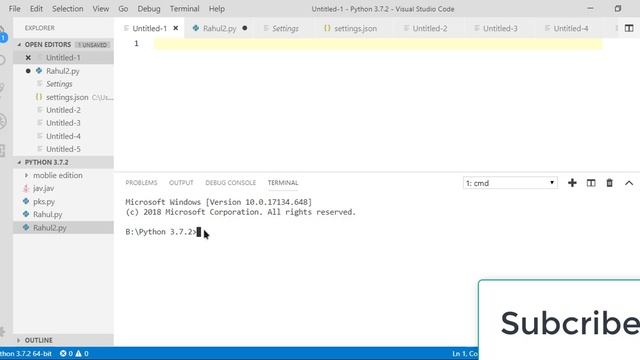Screen dimensions: 640x360
Task: Click the EXPLORER panel title
Action: (40, 28)
